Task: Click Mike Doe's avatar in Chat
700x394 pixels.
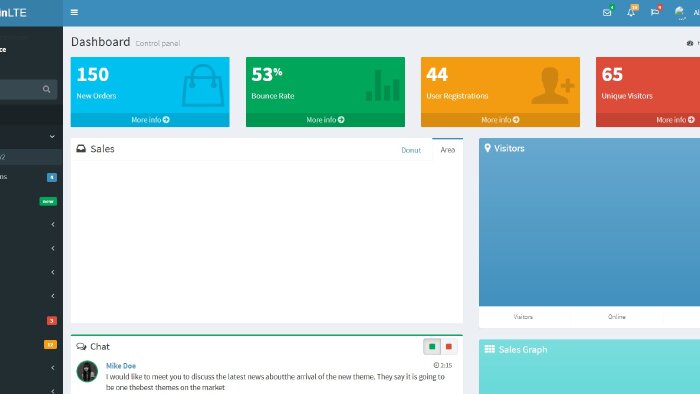Action: click(87, 371)
